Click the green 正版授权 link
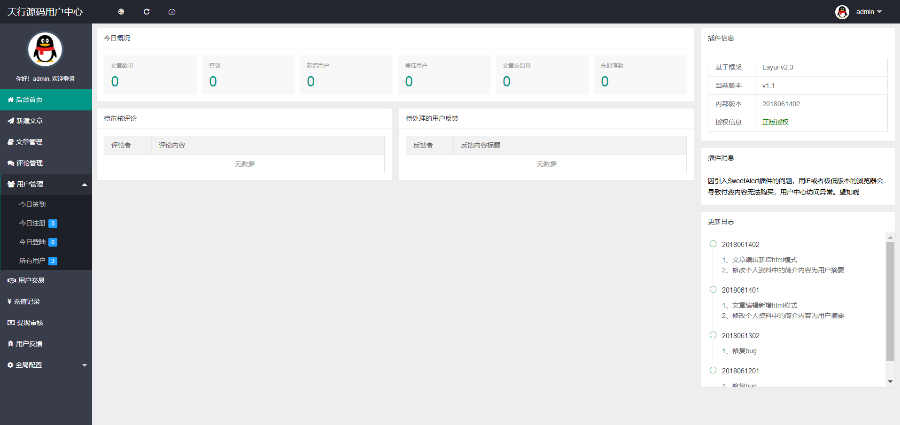Viewport: 900px width, 425px height. coord(775,122)
